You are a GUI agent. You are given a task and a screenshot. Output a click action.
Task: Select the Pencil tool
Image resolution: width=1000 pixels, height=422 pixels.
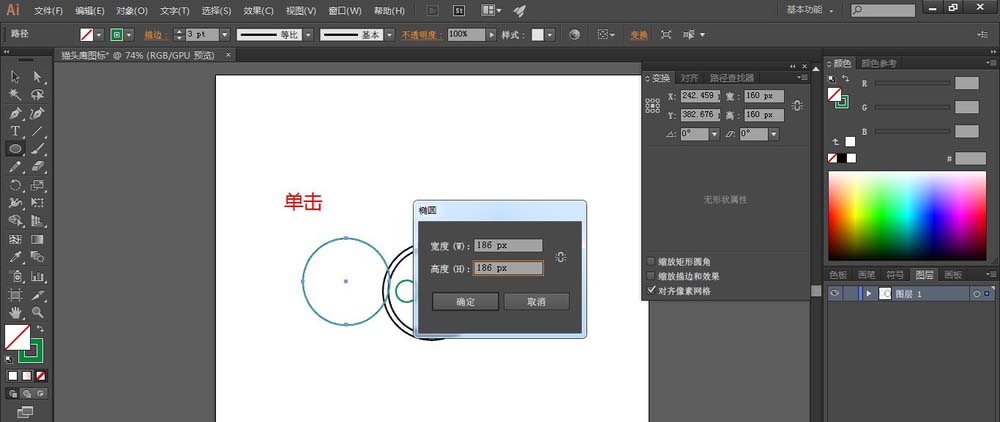[x=15, y=167]
